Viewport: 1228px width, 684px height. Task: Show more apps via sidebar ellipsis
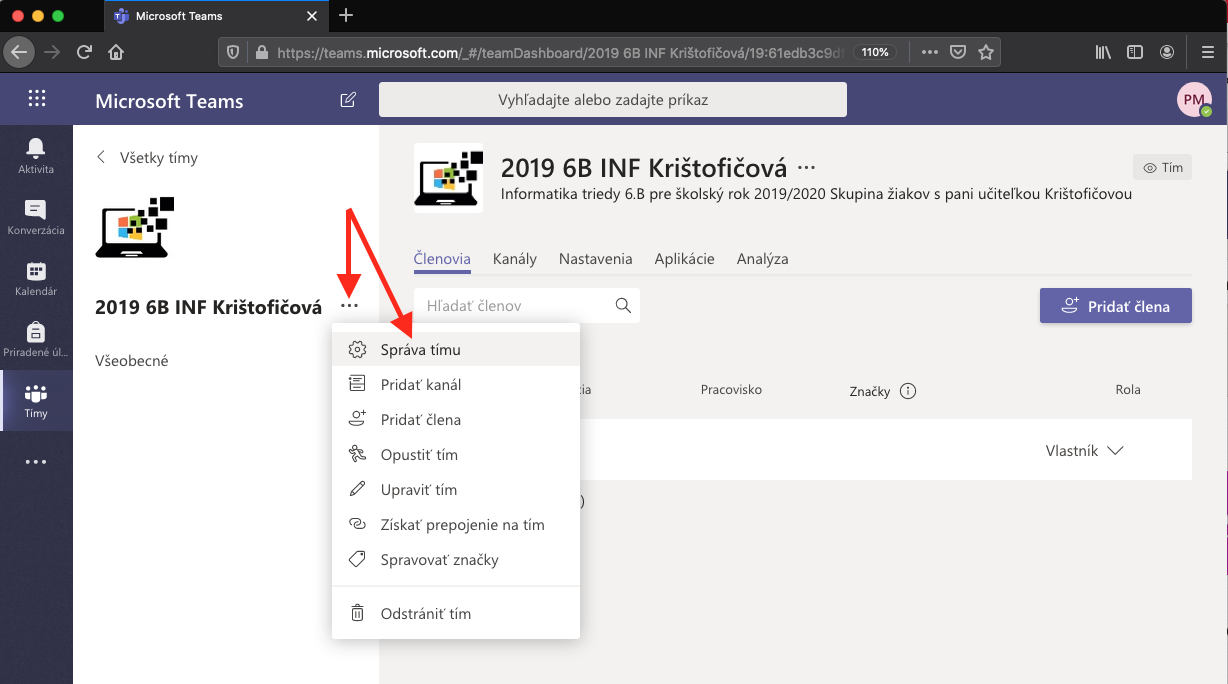36,462
